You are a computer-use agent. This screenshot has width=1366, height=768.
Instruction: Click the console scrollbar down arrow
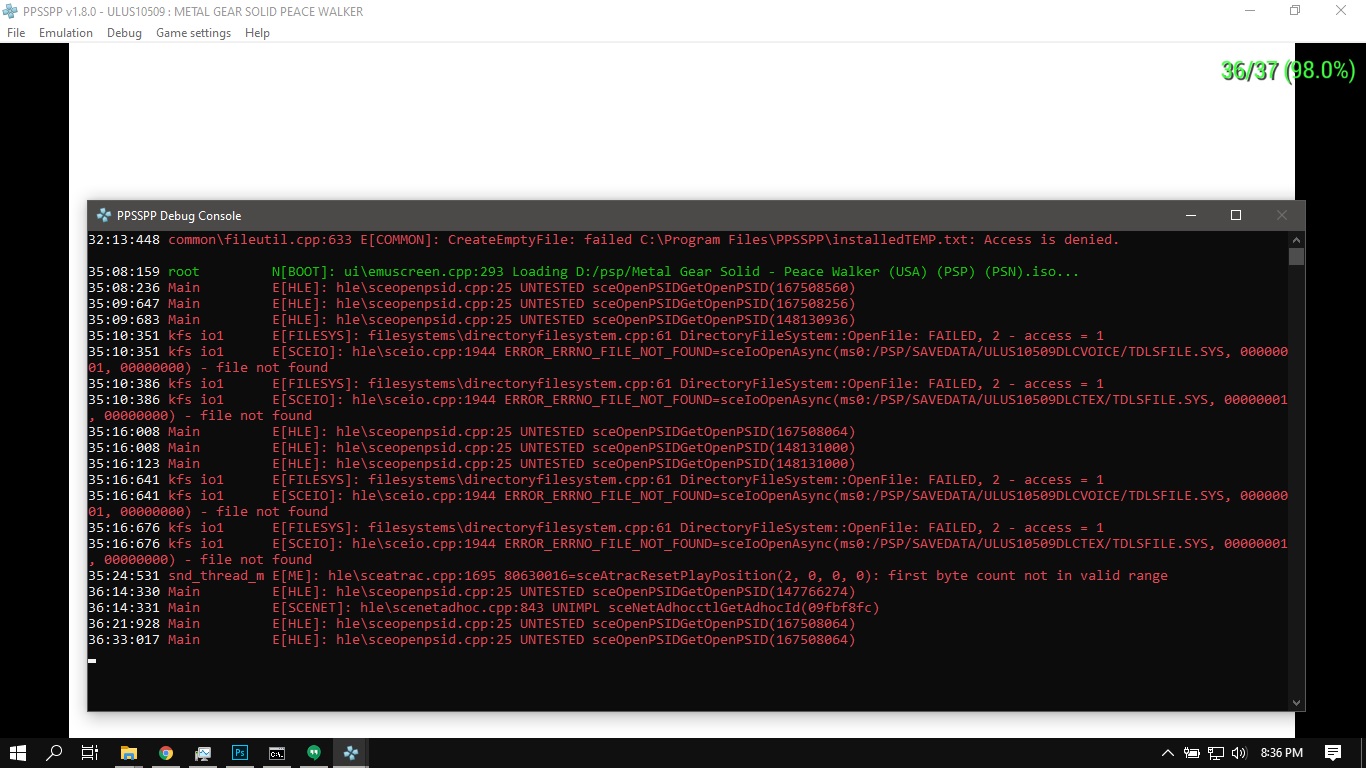click(1296, 703)
